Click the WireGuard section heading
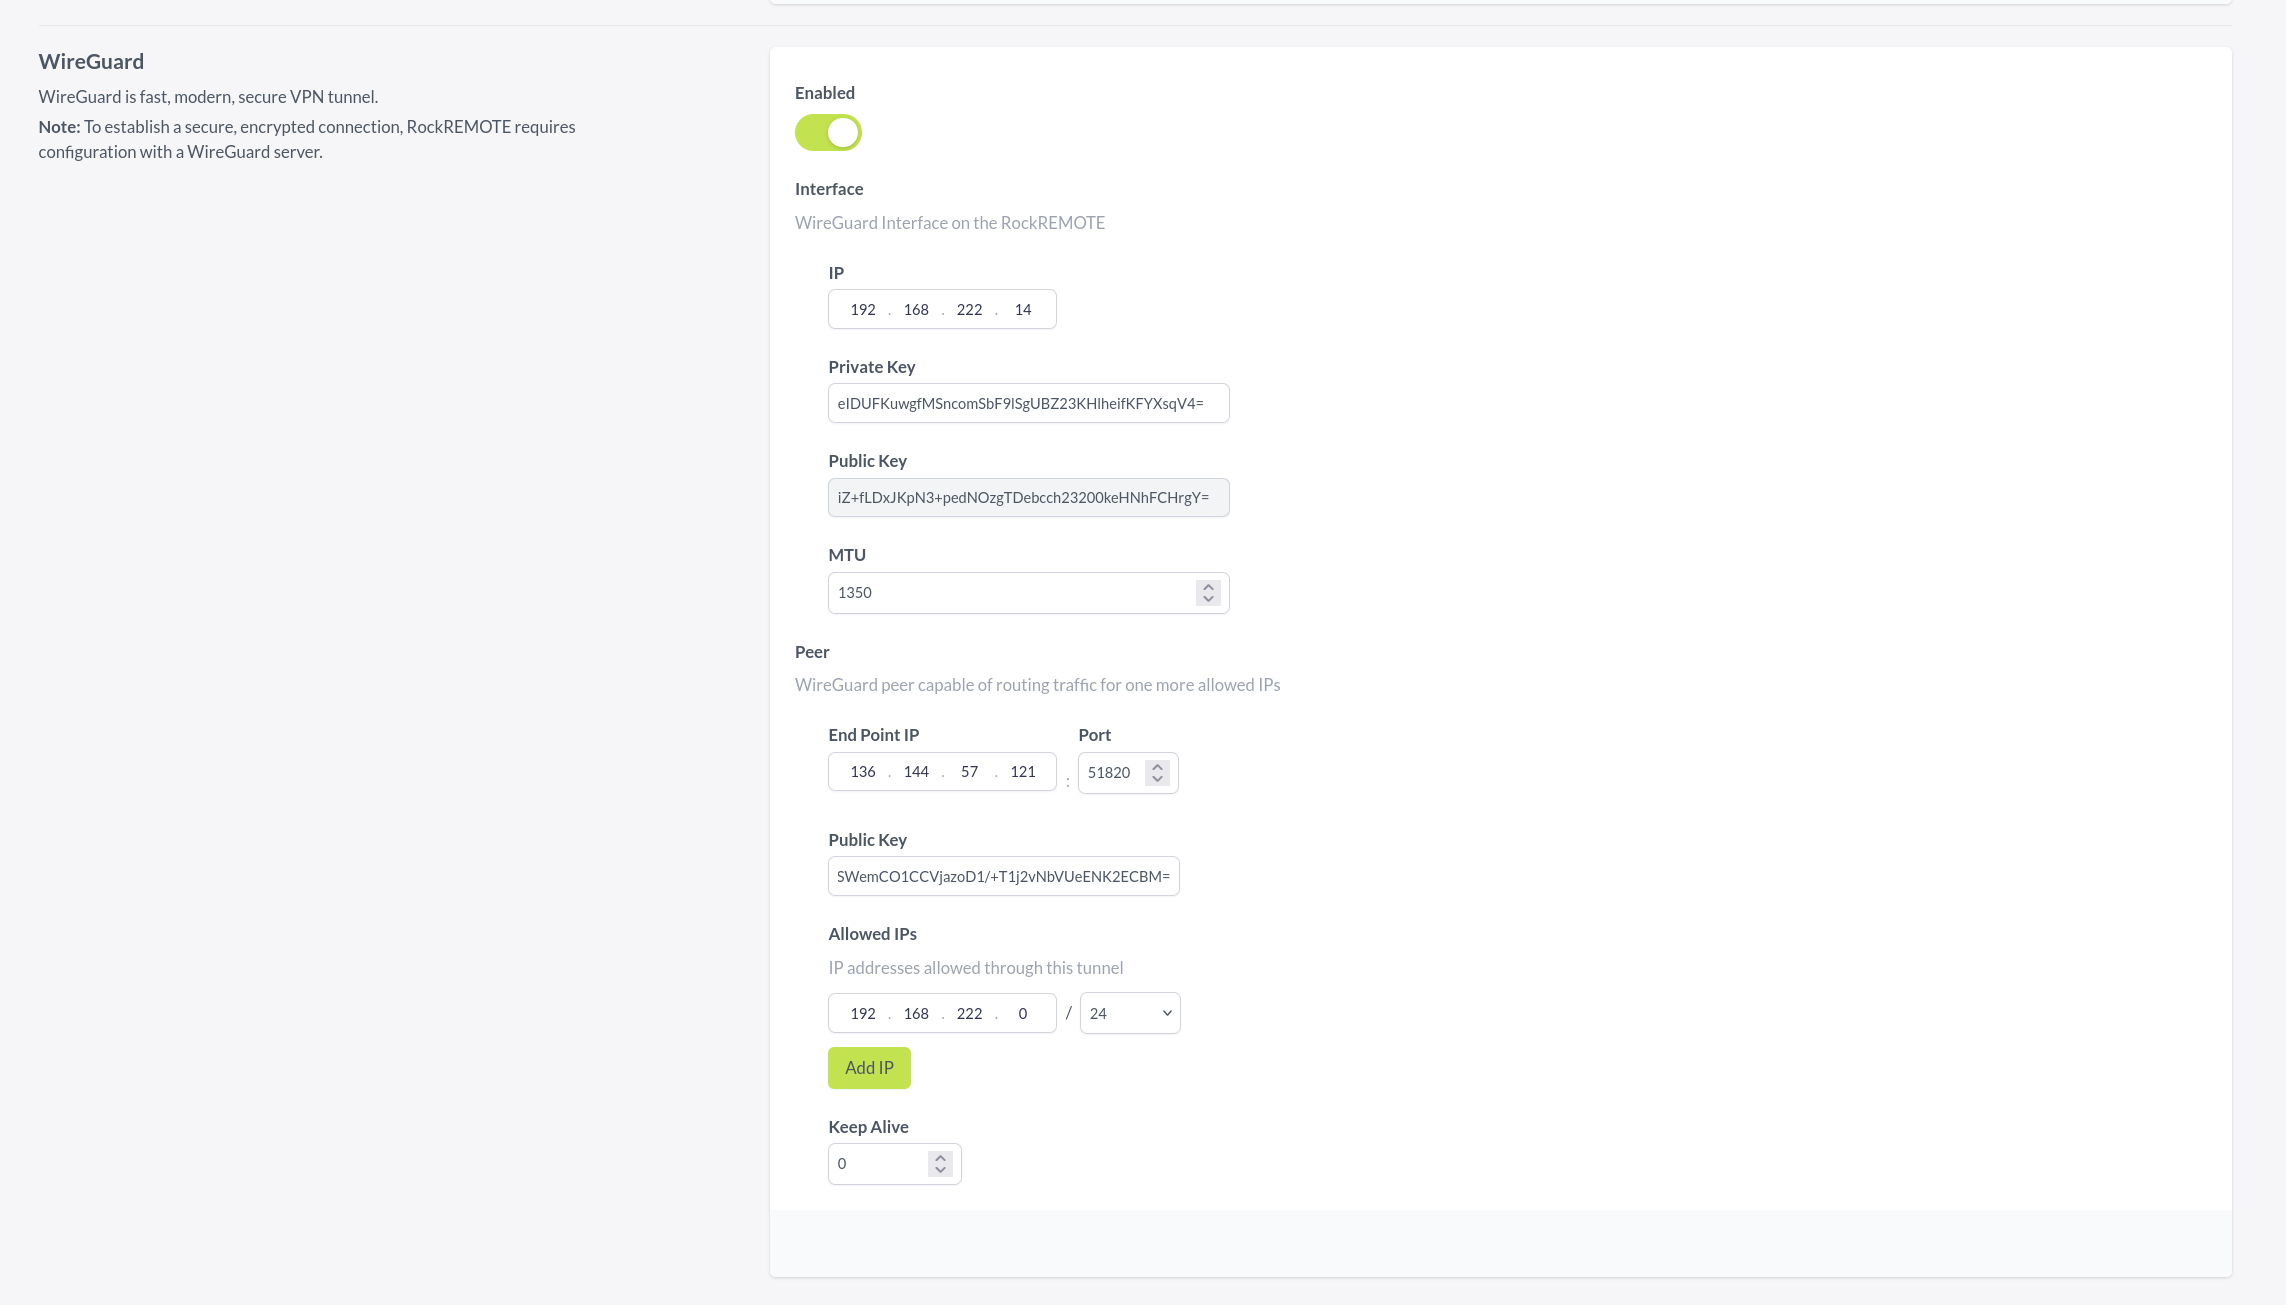The width and height of the screenshot is (2286, 1305). point(91,61)
